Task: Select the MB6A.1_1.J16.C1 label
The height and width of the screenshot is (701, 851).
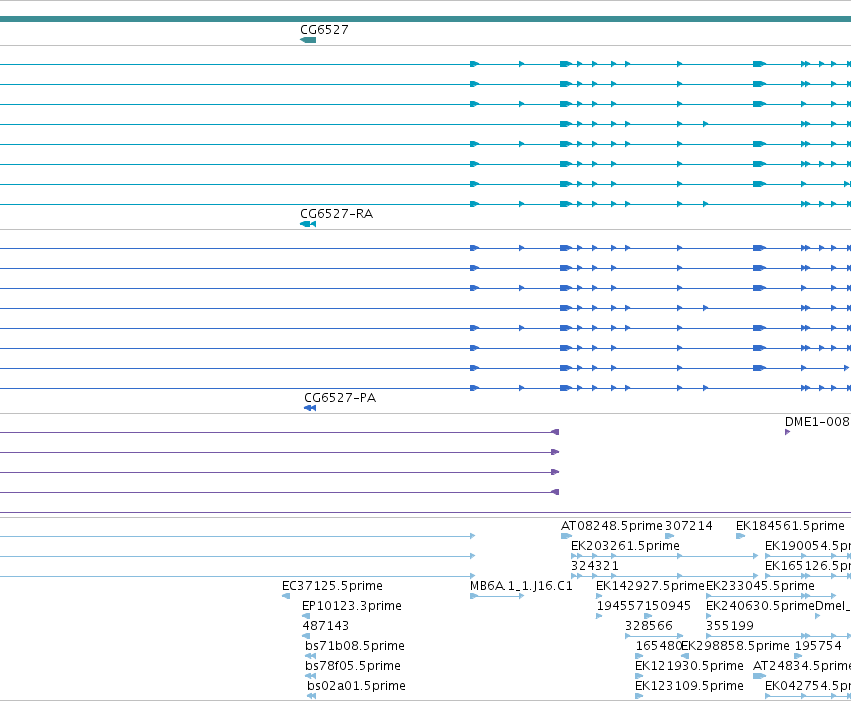Action: coord(521,586)
